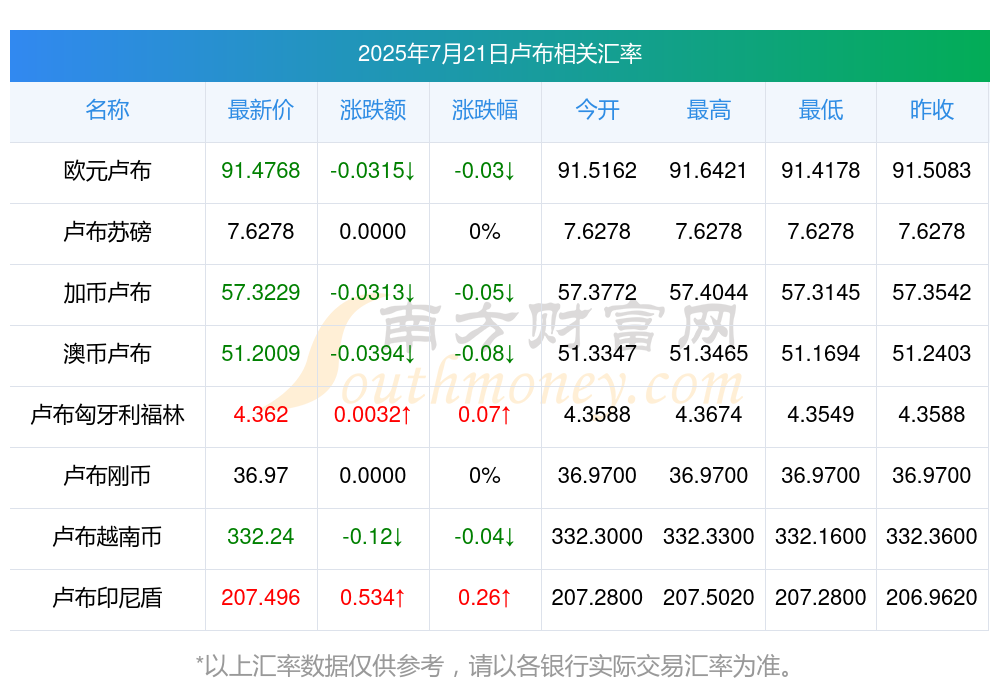Click change amount -0.0315↓
This screenshot has width=1000, height=698.
pos(372,170)
